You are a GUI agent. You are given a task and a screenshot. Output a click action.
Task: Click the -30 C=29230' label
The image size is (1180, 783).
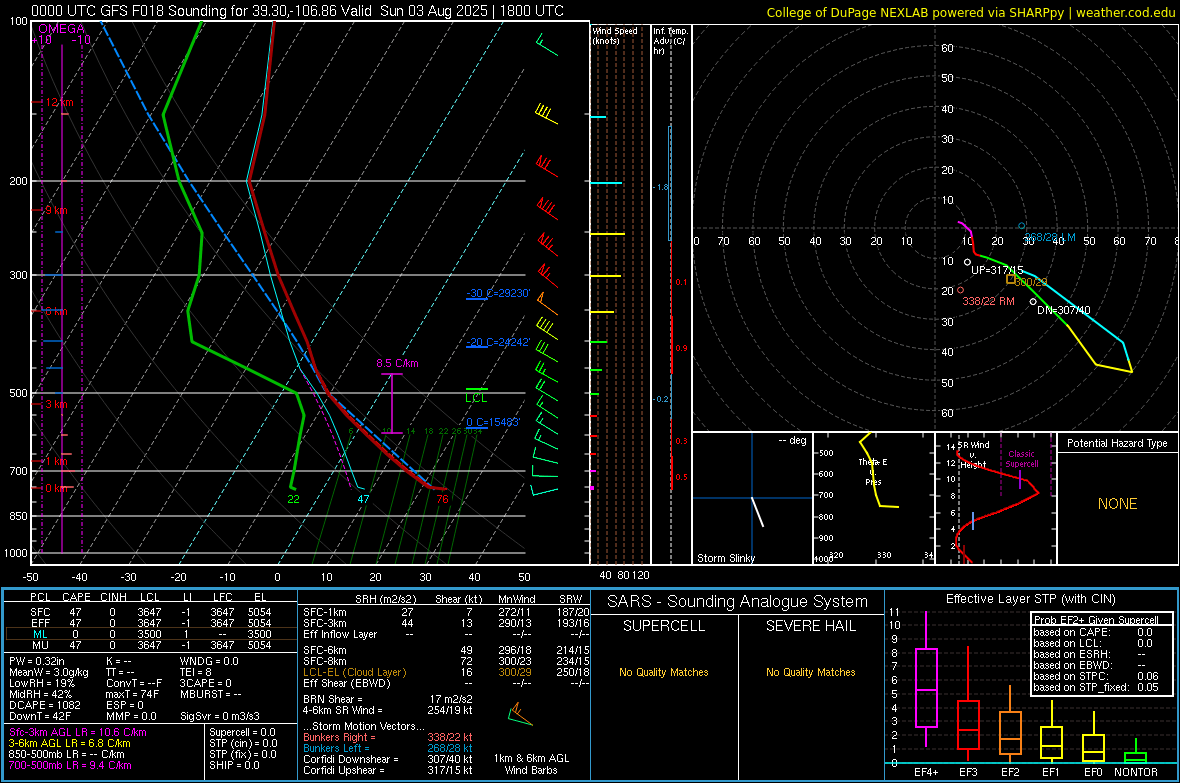(498, 293)
